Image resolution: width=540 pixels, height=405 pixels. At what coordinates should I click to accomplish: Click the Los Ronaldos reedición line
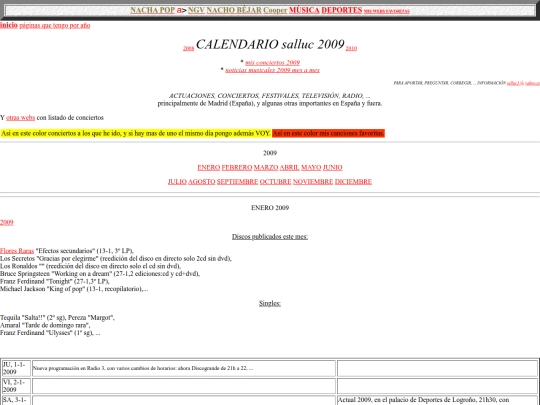pos(91,266)
